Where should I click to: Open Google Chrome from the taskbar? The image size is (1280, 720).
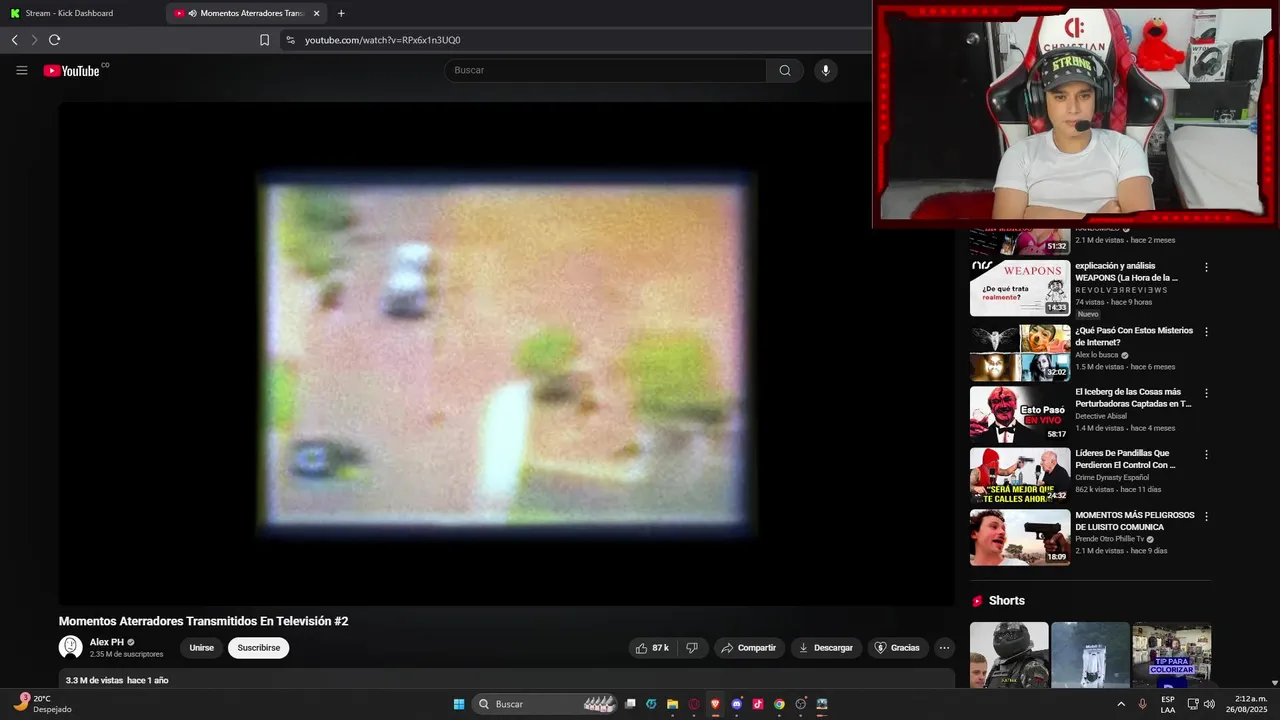point(779,704)
